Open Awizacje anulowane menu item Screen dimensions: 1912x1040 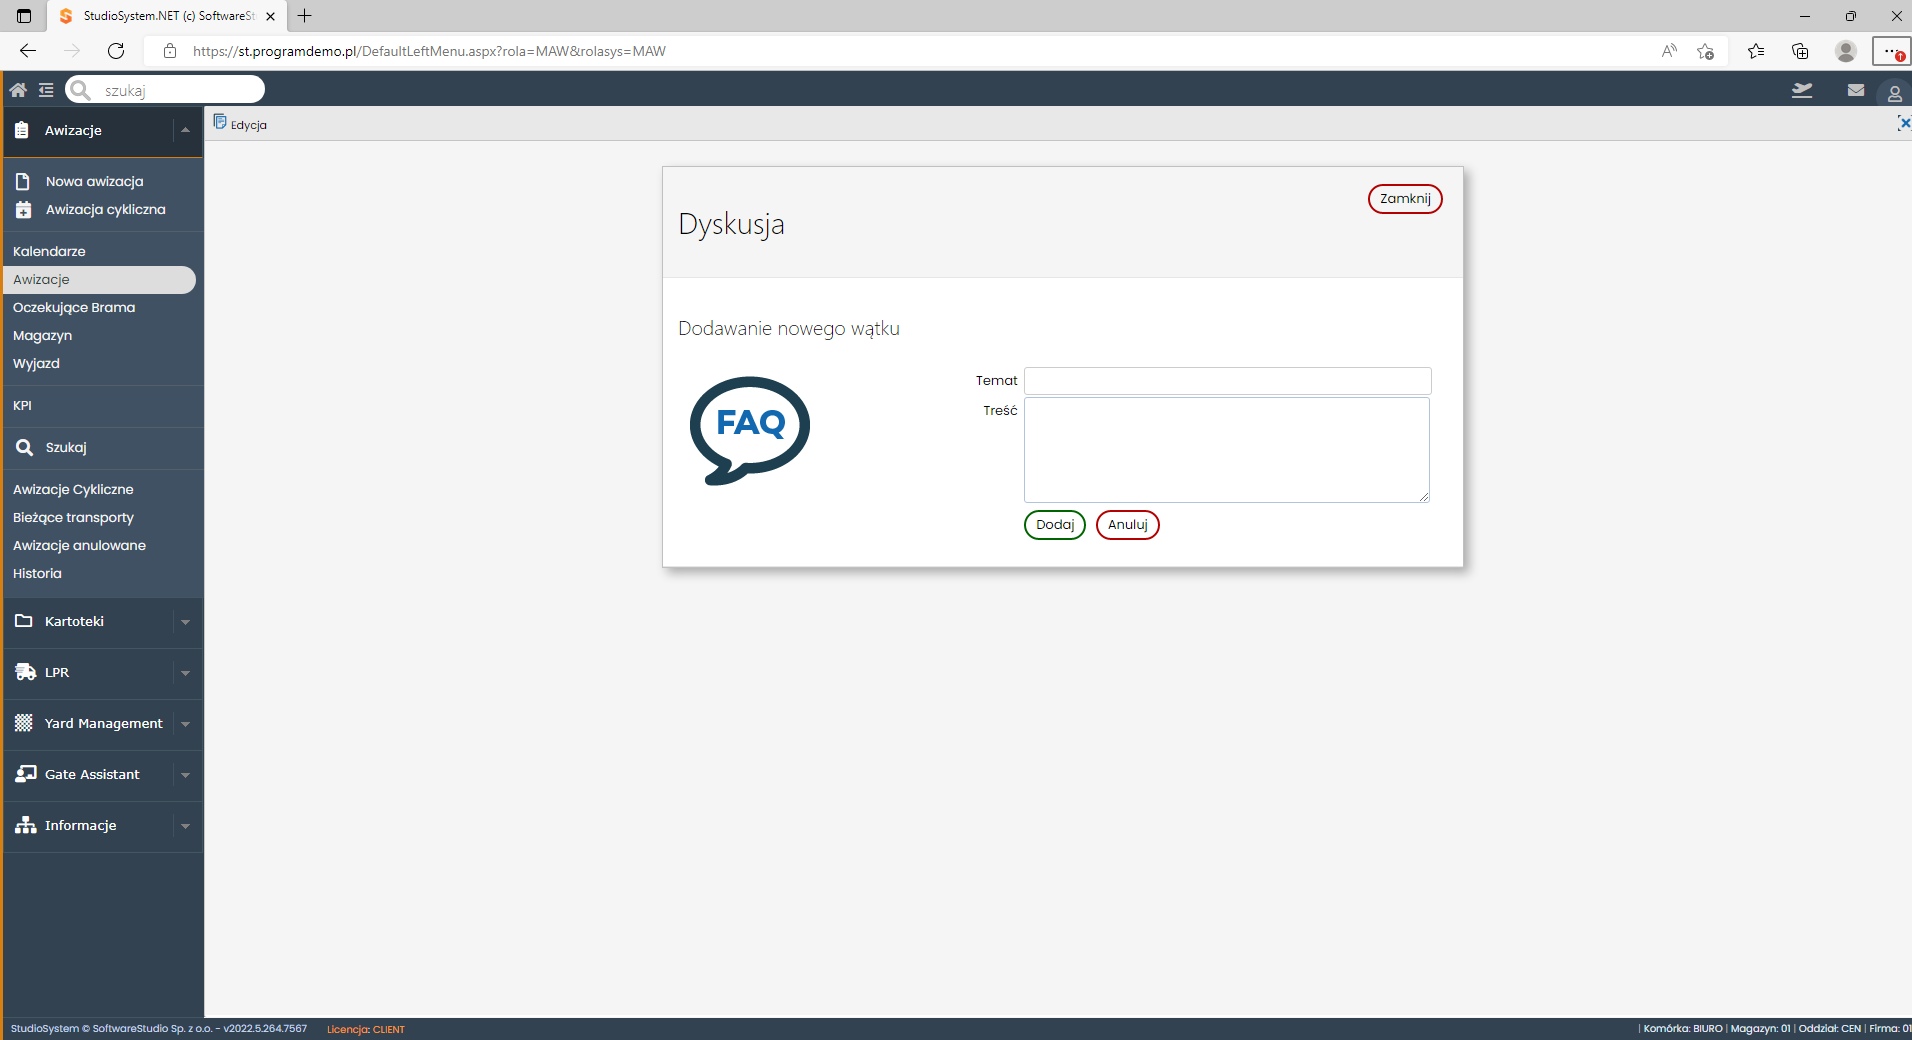tap(79, 545)
